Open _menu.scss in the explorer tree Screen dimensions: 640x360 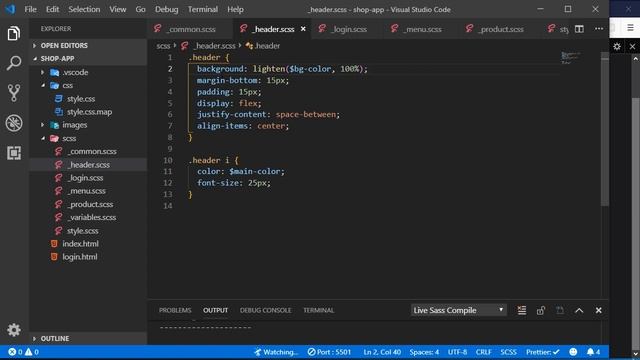(x=88, y=191)
